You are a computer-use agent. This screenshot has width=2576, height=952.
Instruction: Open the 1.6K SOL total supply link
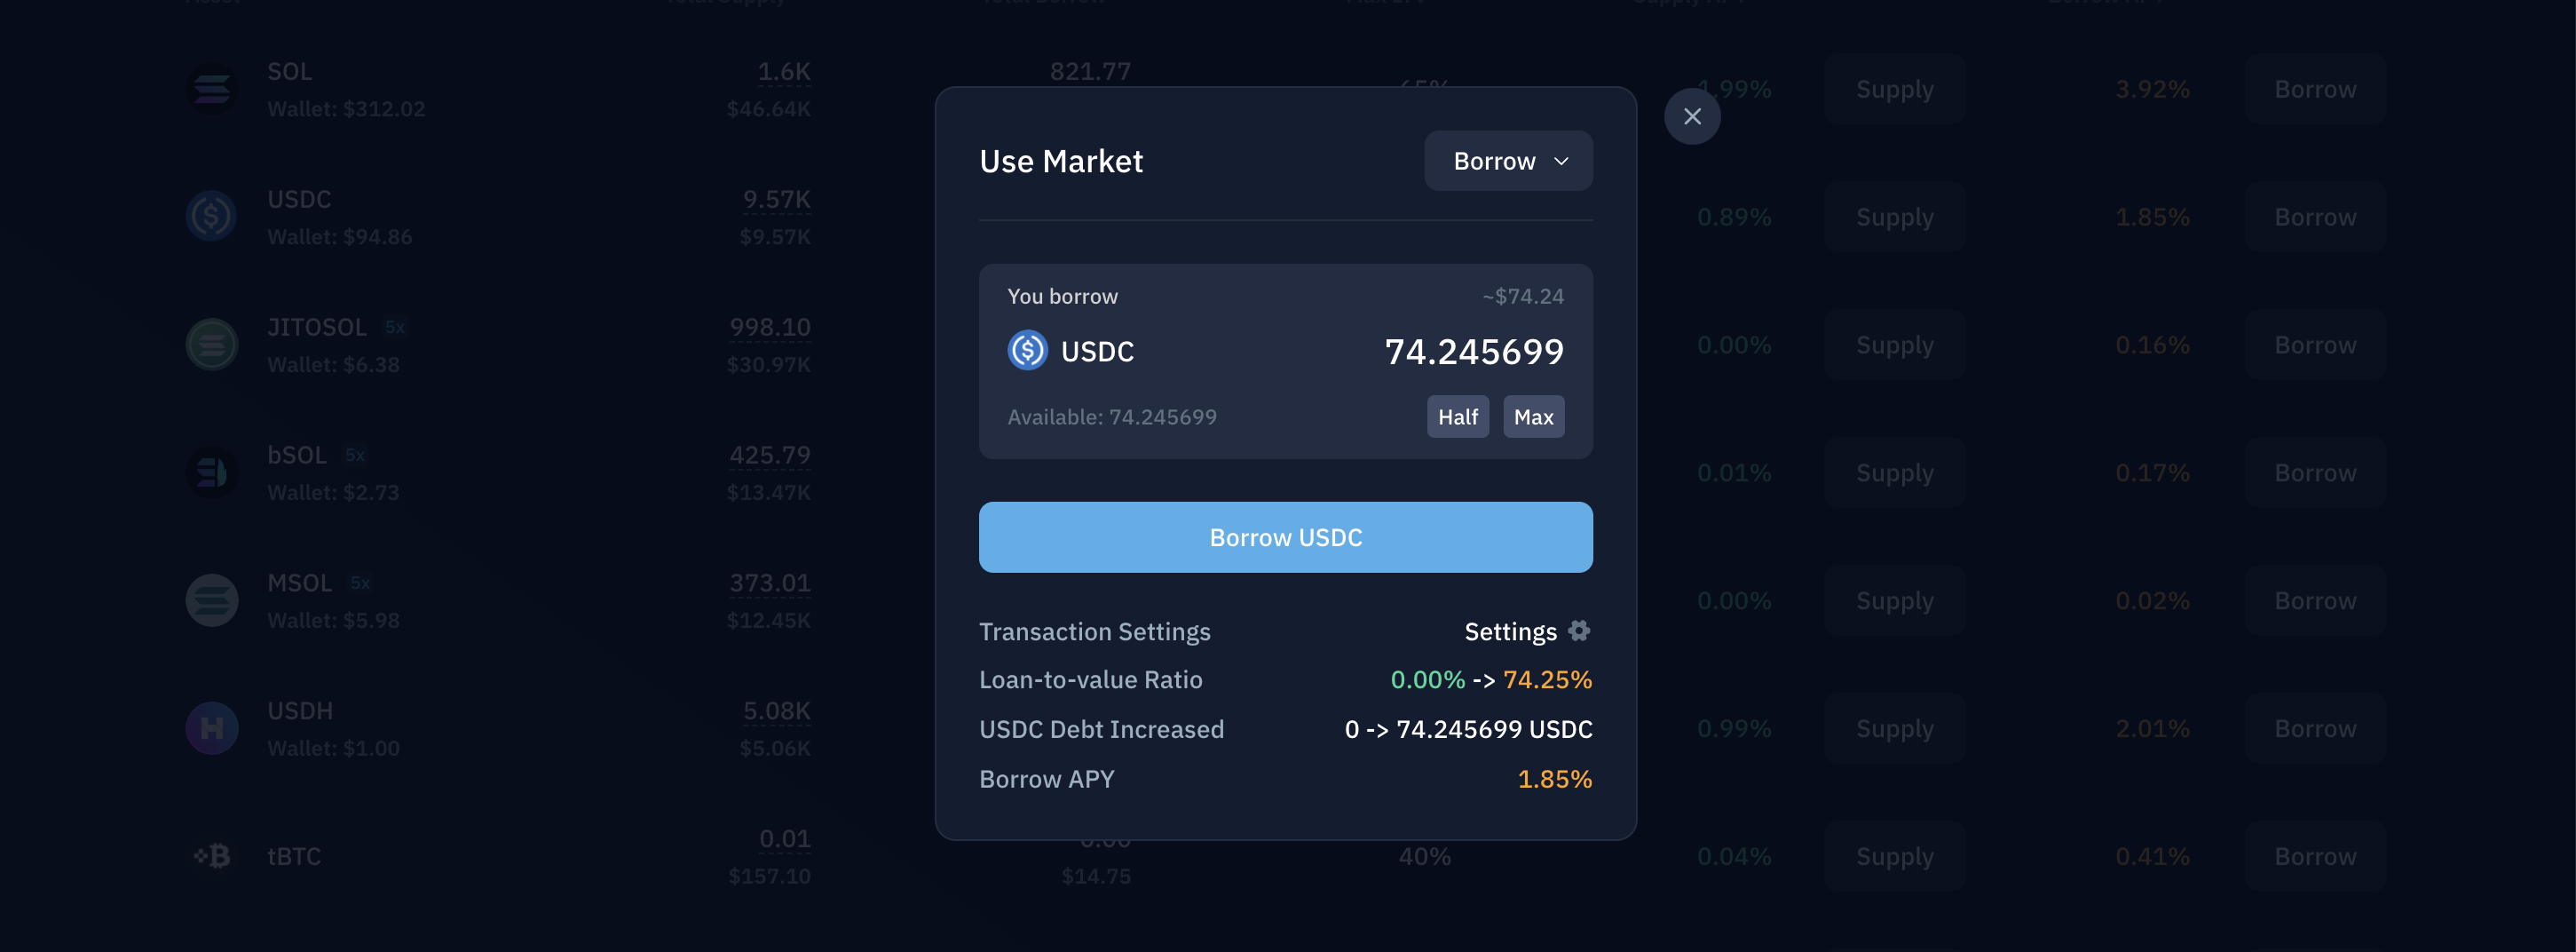click(783, 71)
